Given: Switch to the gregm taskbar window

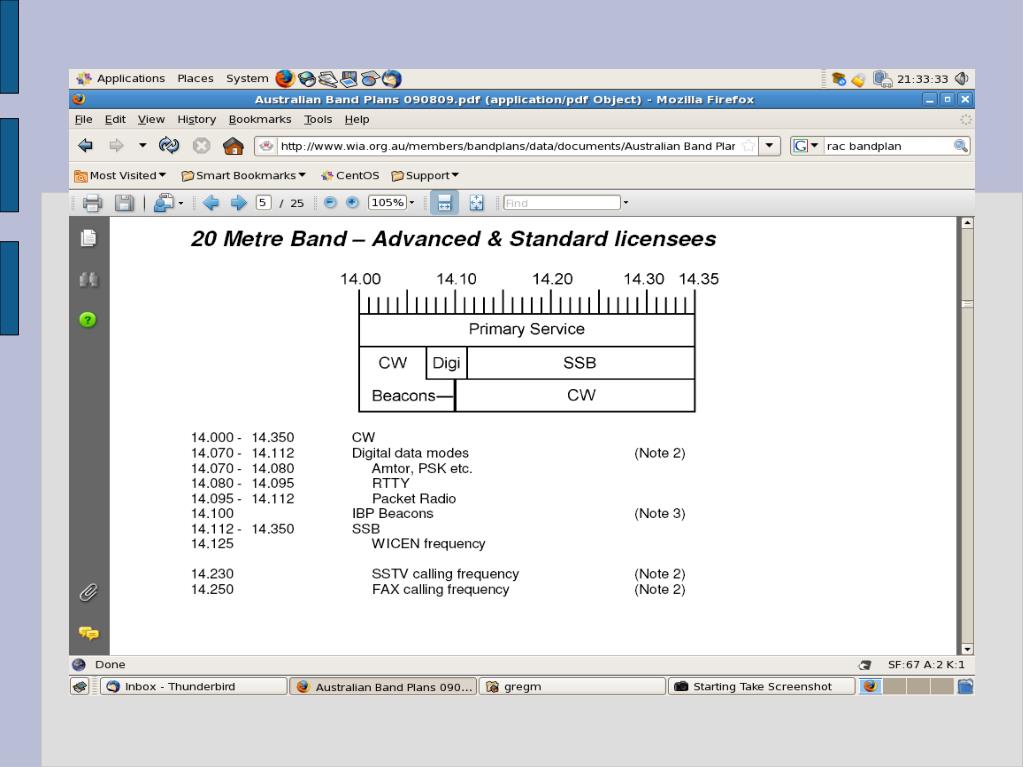Looking at the screenshot, I should click(572, 686).
